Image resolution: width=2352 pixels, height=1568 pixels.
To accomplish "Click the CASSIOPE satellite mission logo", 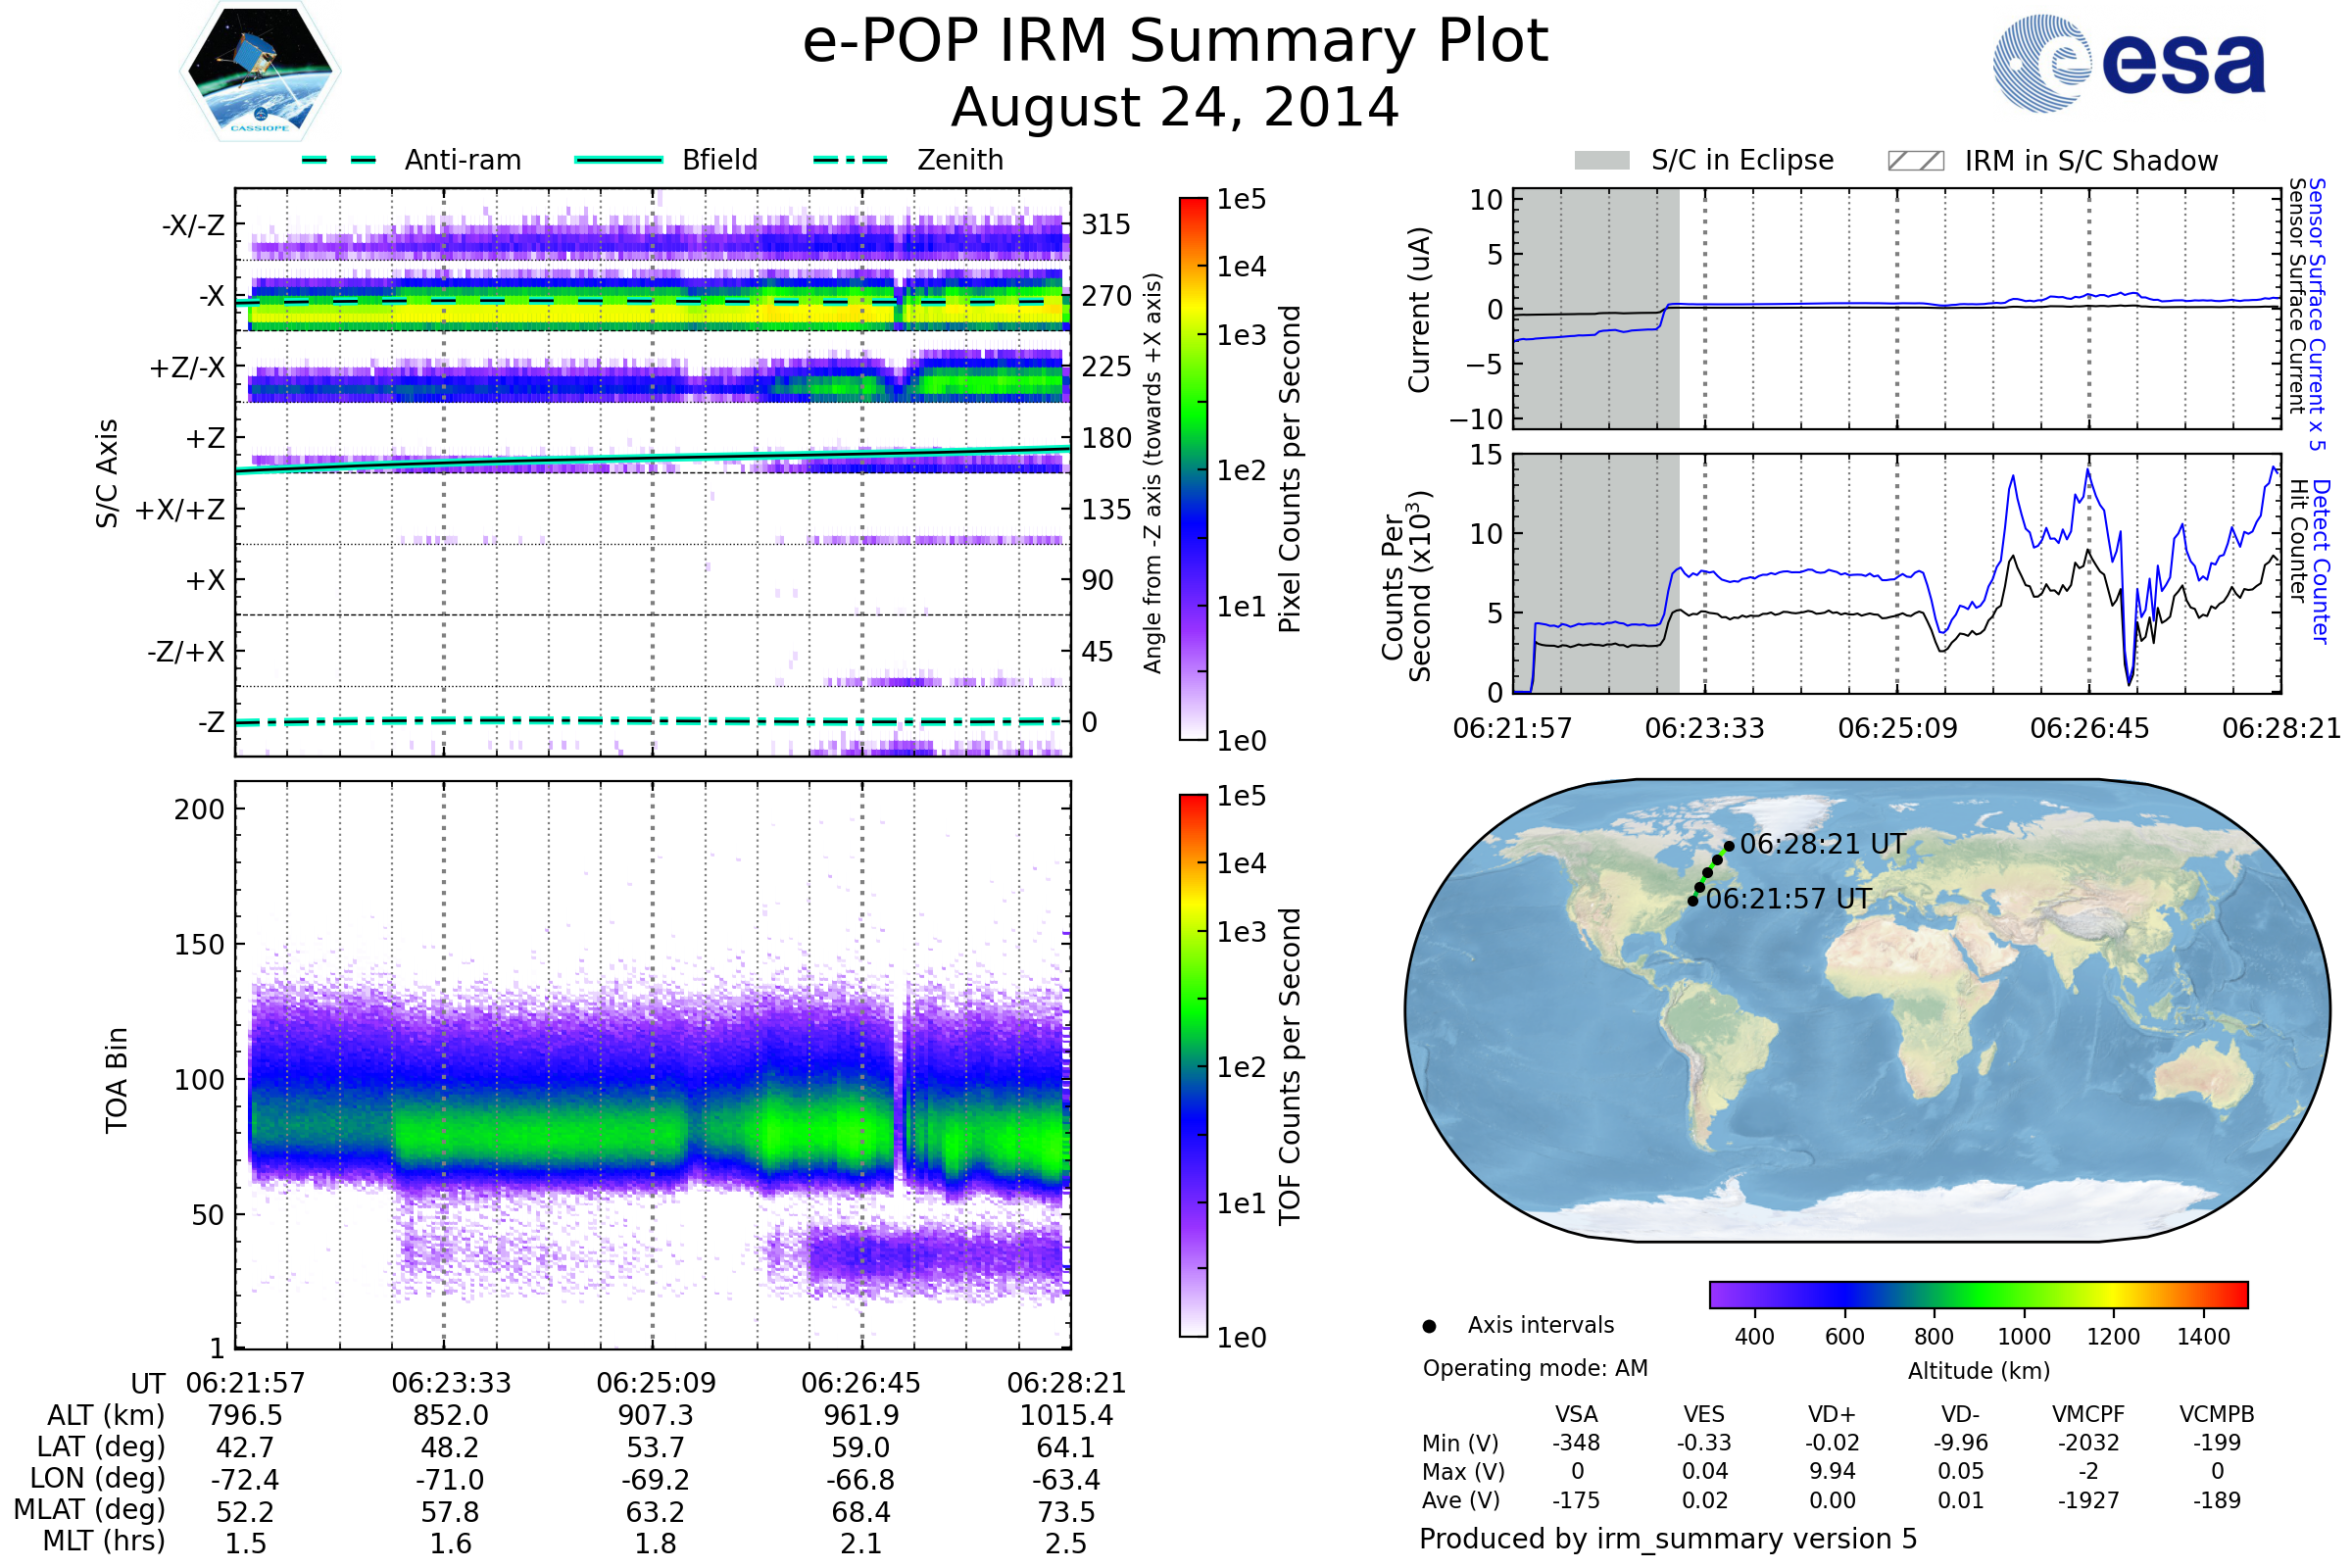I will click(260, 72).
